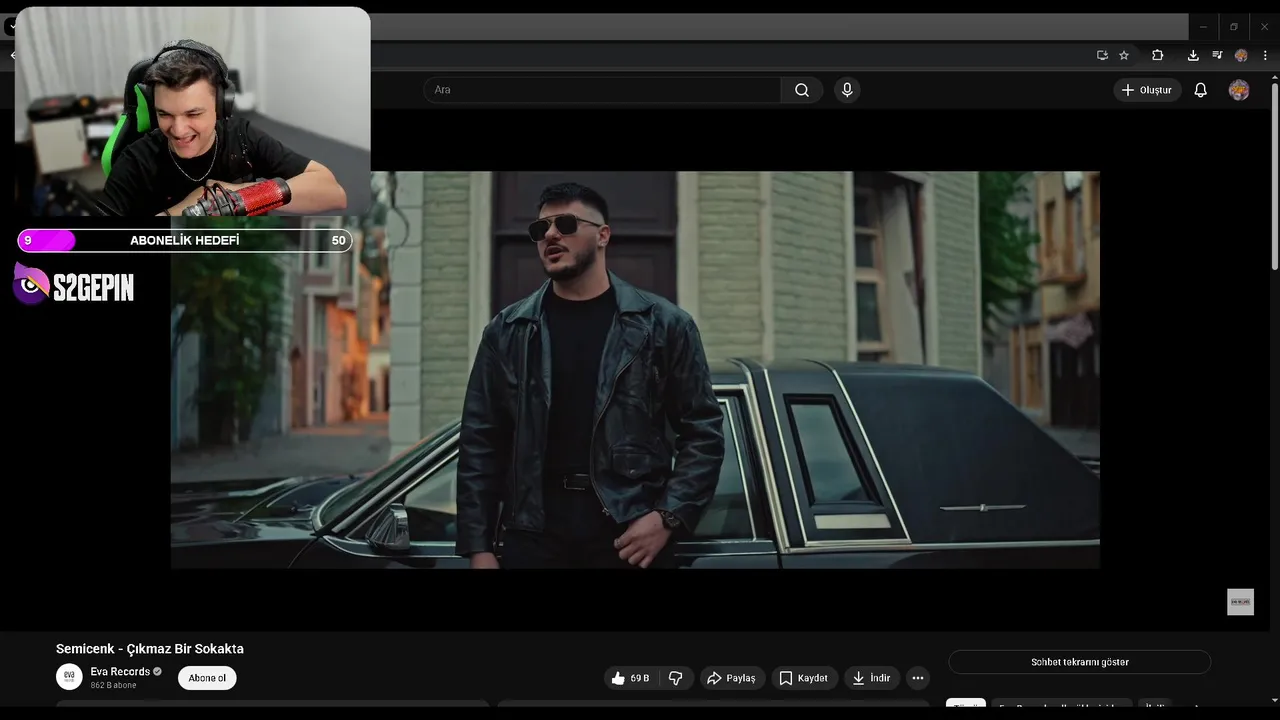Open Eva Records channel name link
Image resolution: width=1280 pixels, height=720 pixels.
(x=120, y=672)
